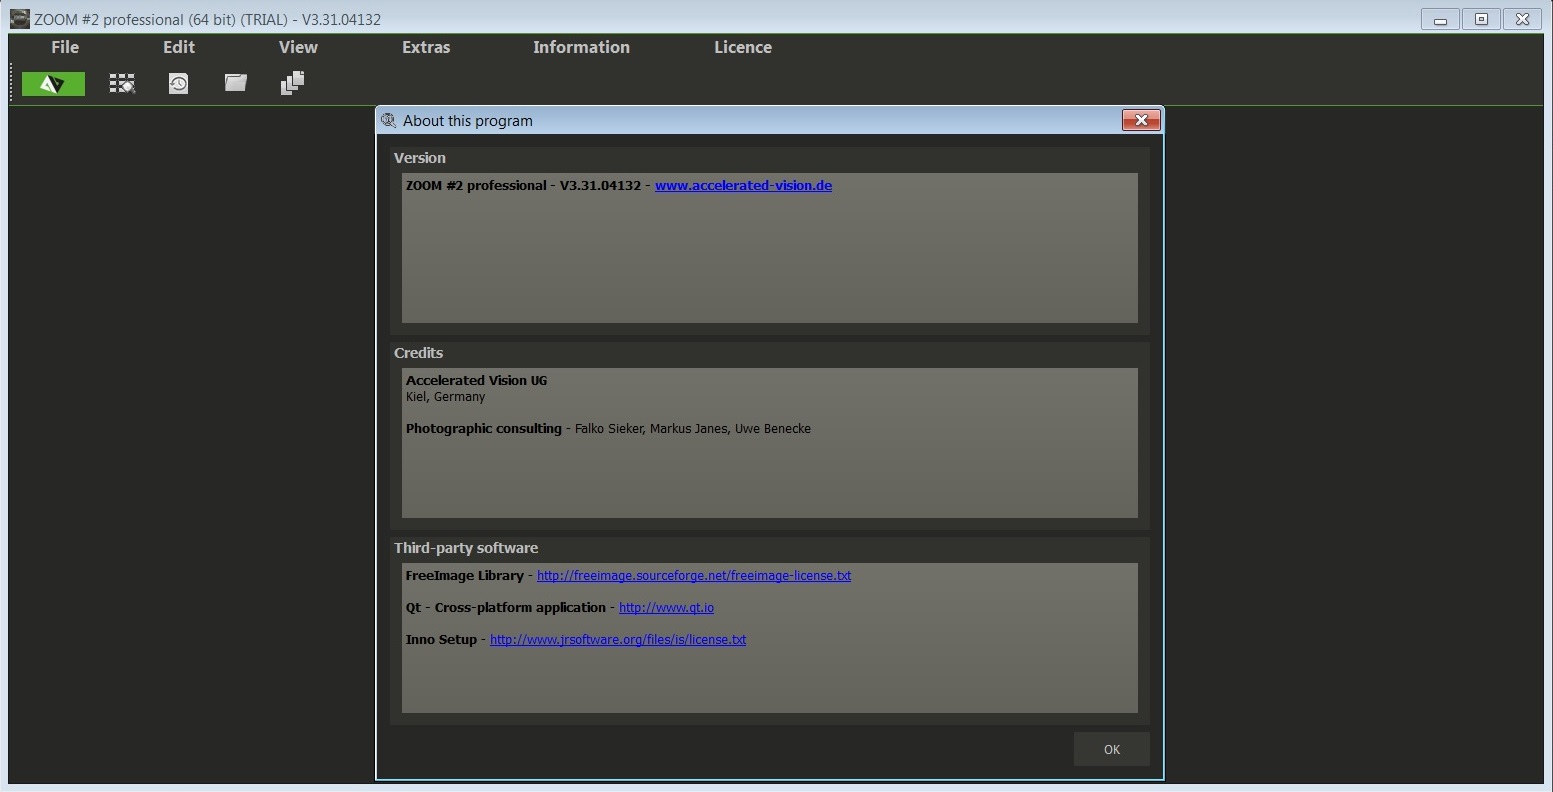This screenshot has width=1553, height=792.
Task: Close the About this program dialog
Action: [x=1141, y=120]
